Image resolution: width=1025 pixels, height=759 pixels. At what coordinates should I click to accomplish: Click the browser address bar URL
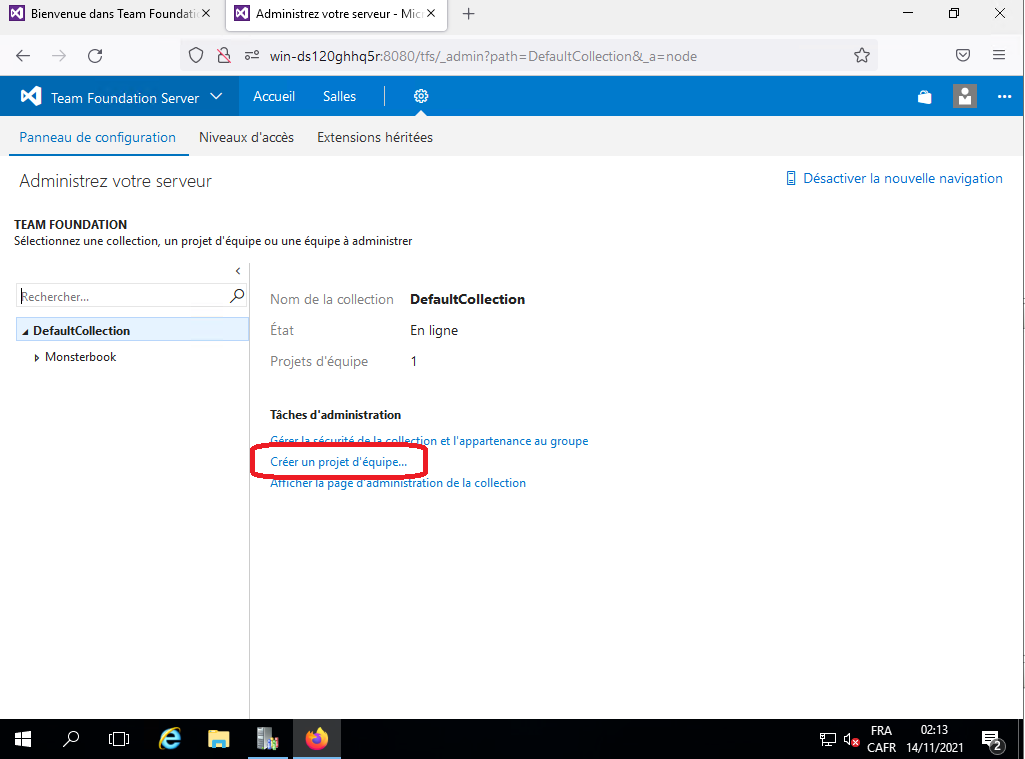[x=483, y=56]
